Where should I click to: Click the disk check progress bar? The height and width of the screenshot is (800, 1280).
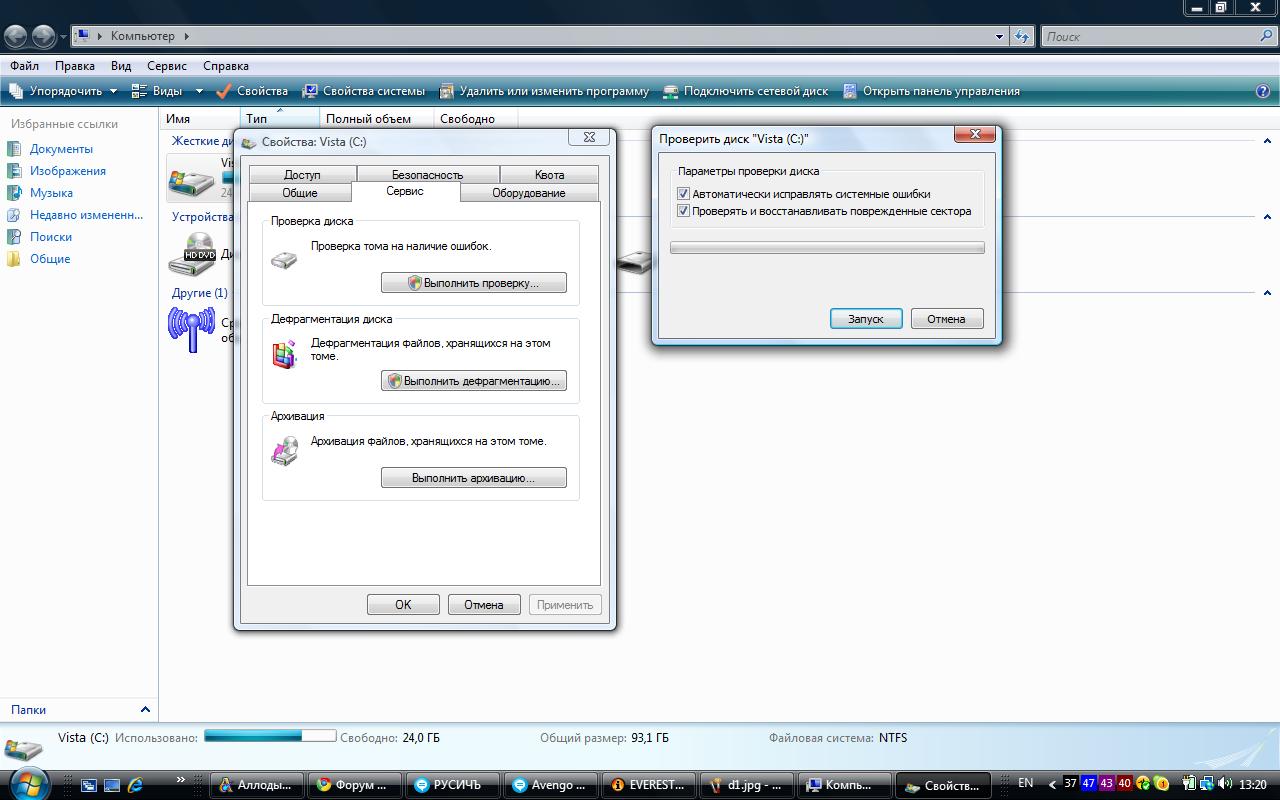click(827, 248)
